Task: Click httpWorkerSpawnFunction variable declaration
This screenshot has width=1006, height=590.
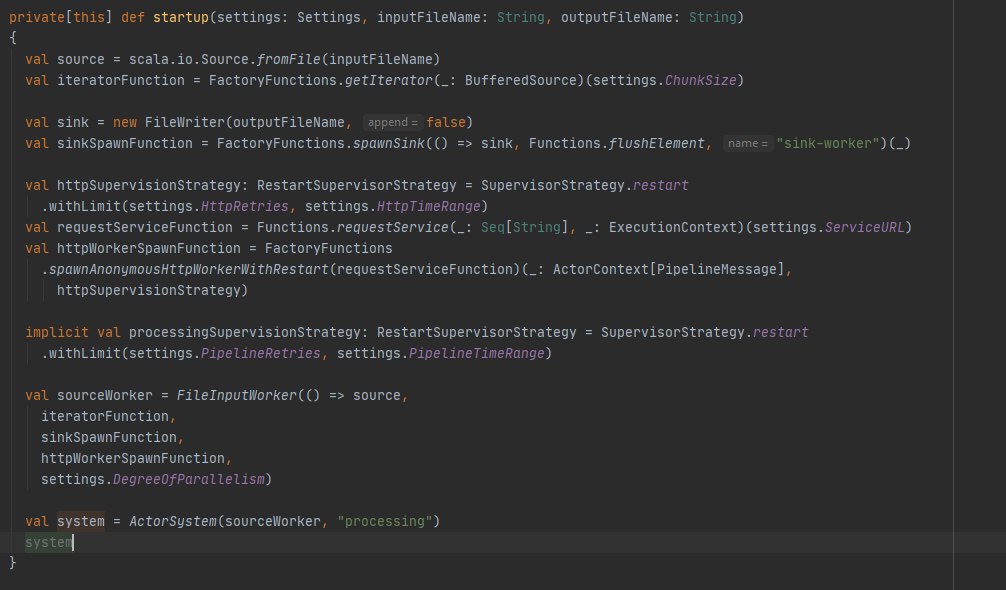Action: pos(148,248)
